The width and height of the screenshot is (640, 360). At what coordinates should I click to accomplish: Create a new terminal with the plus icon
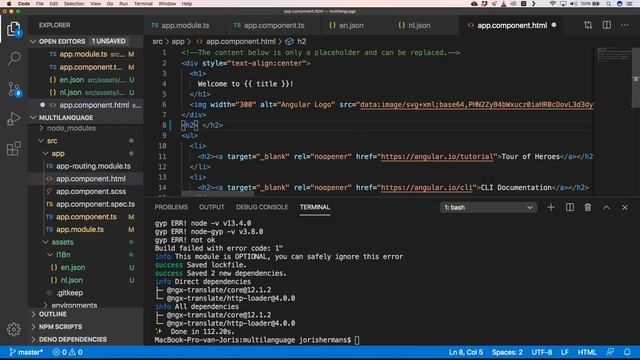point(551,207)
